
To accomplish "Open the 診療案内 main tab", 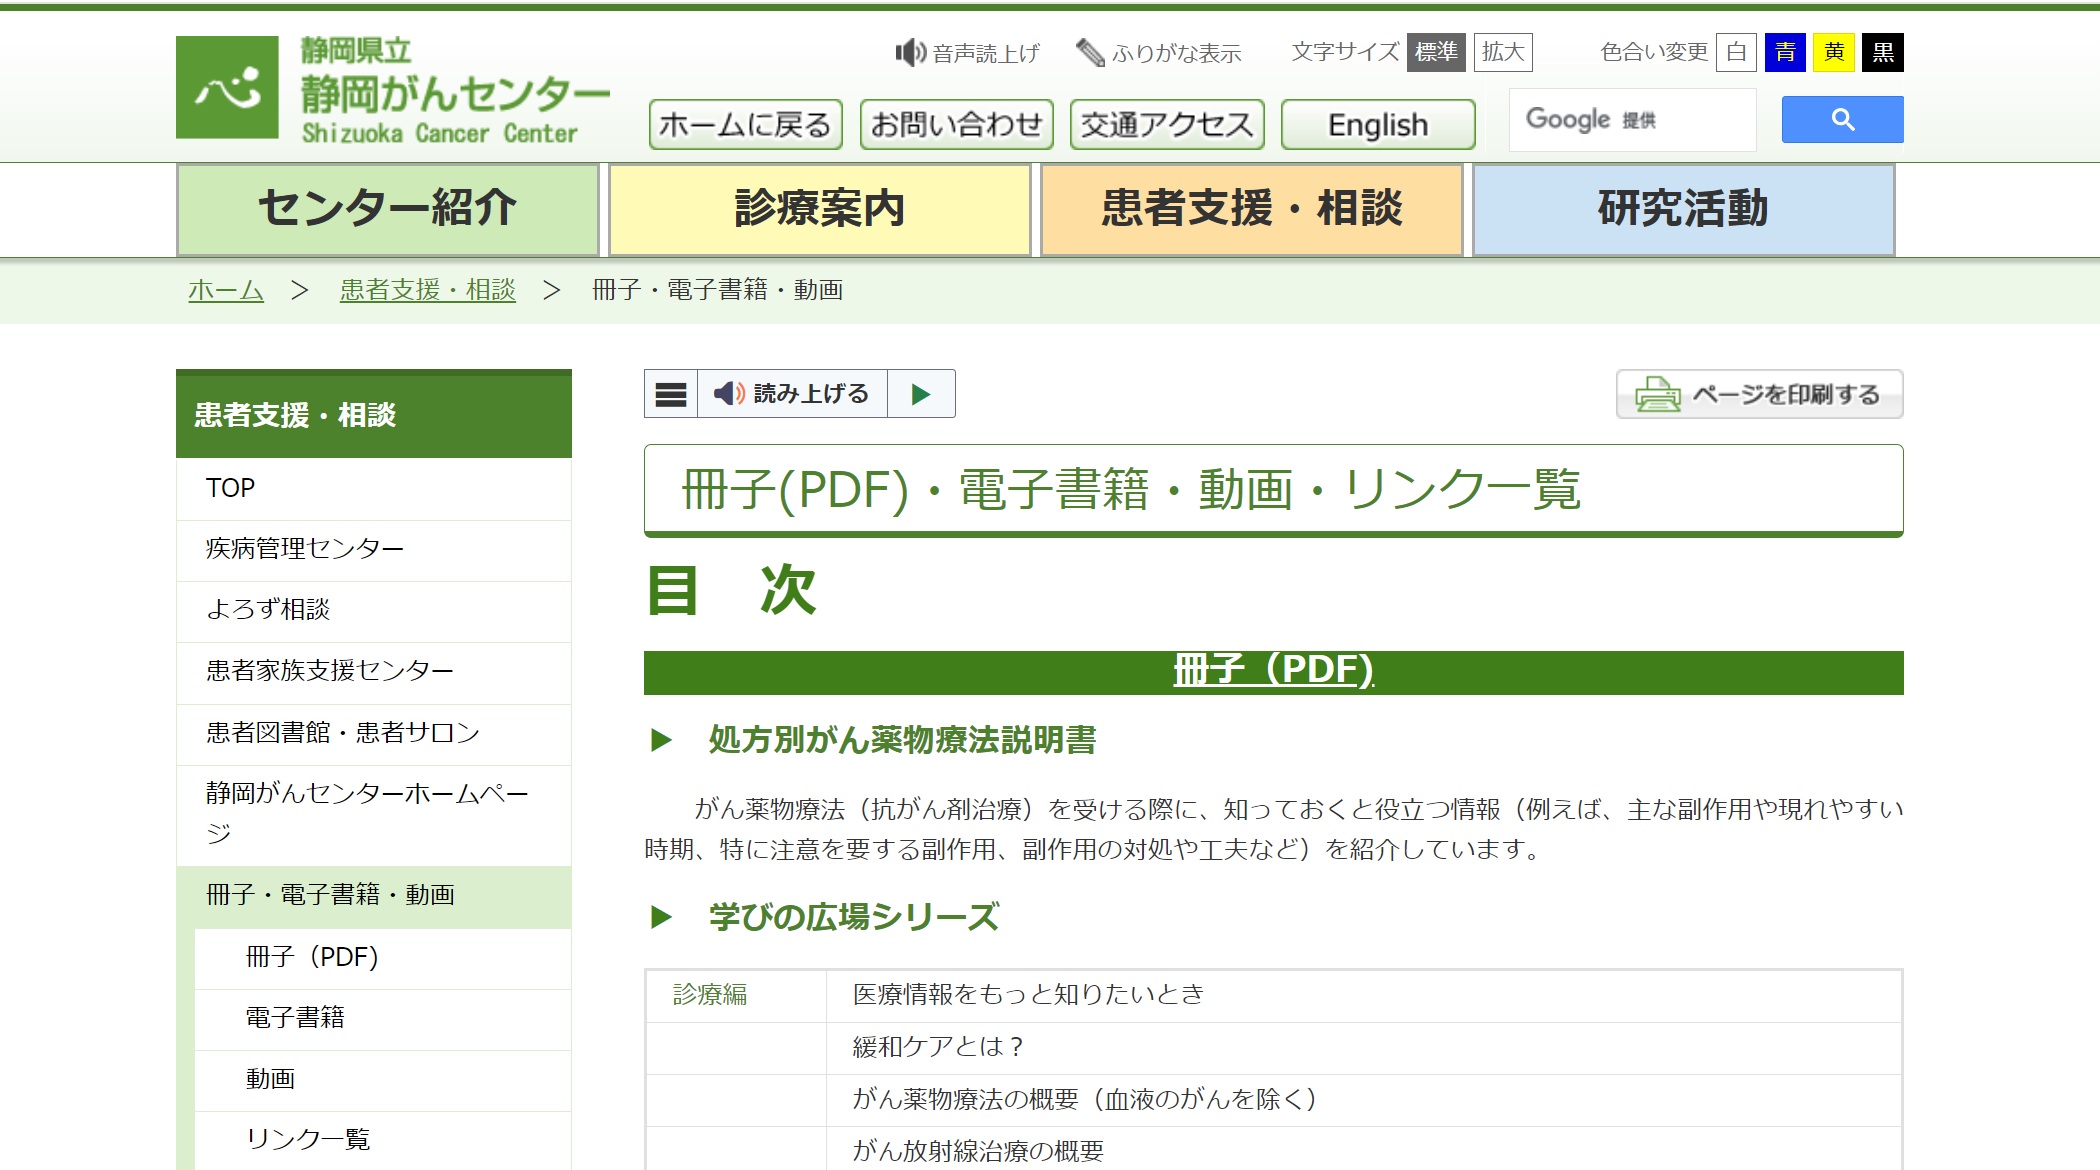I will [x=819, y=209].
